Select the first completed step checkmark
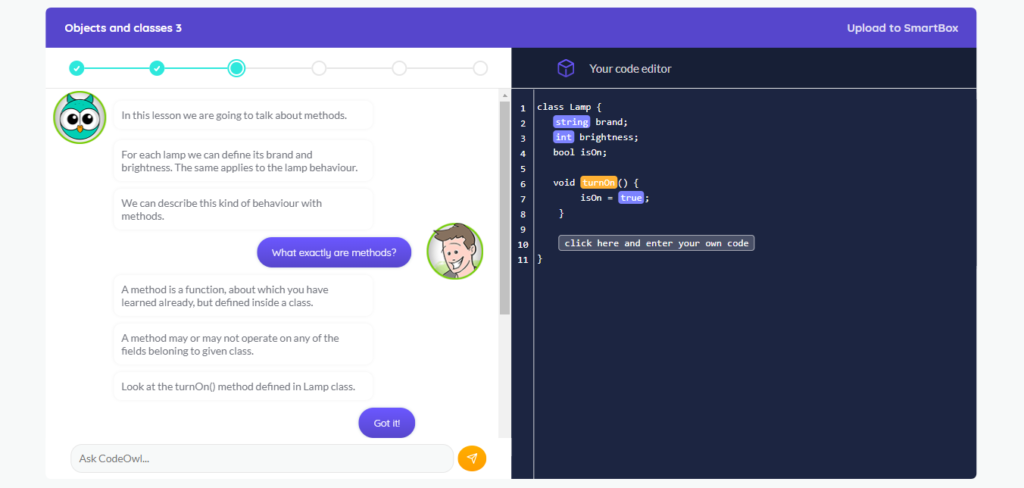Image resolution: width=1024 pixels, height=488 pixels. click(x=77, y=68)
